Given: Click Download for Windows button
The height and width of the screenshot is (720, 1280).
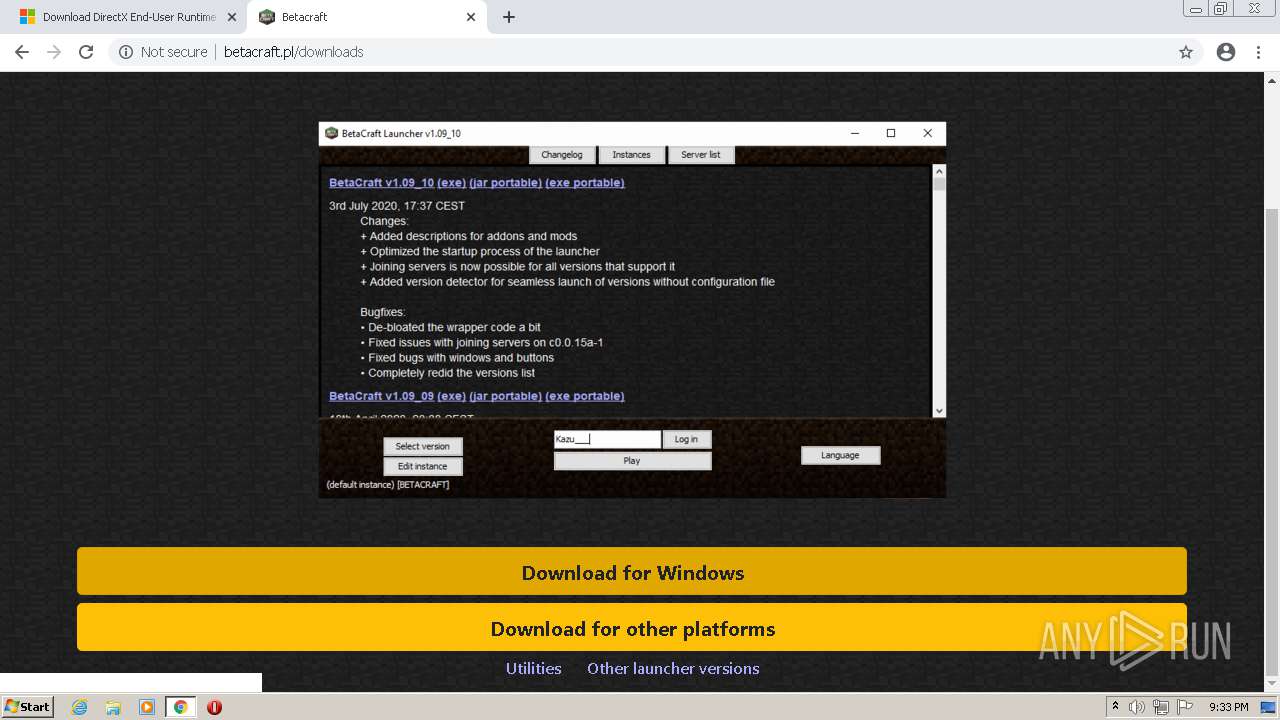Looking at the screenshot, I should (x=632, y=572).
